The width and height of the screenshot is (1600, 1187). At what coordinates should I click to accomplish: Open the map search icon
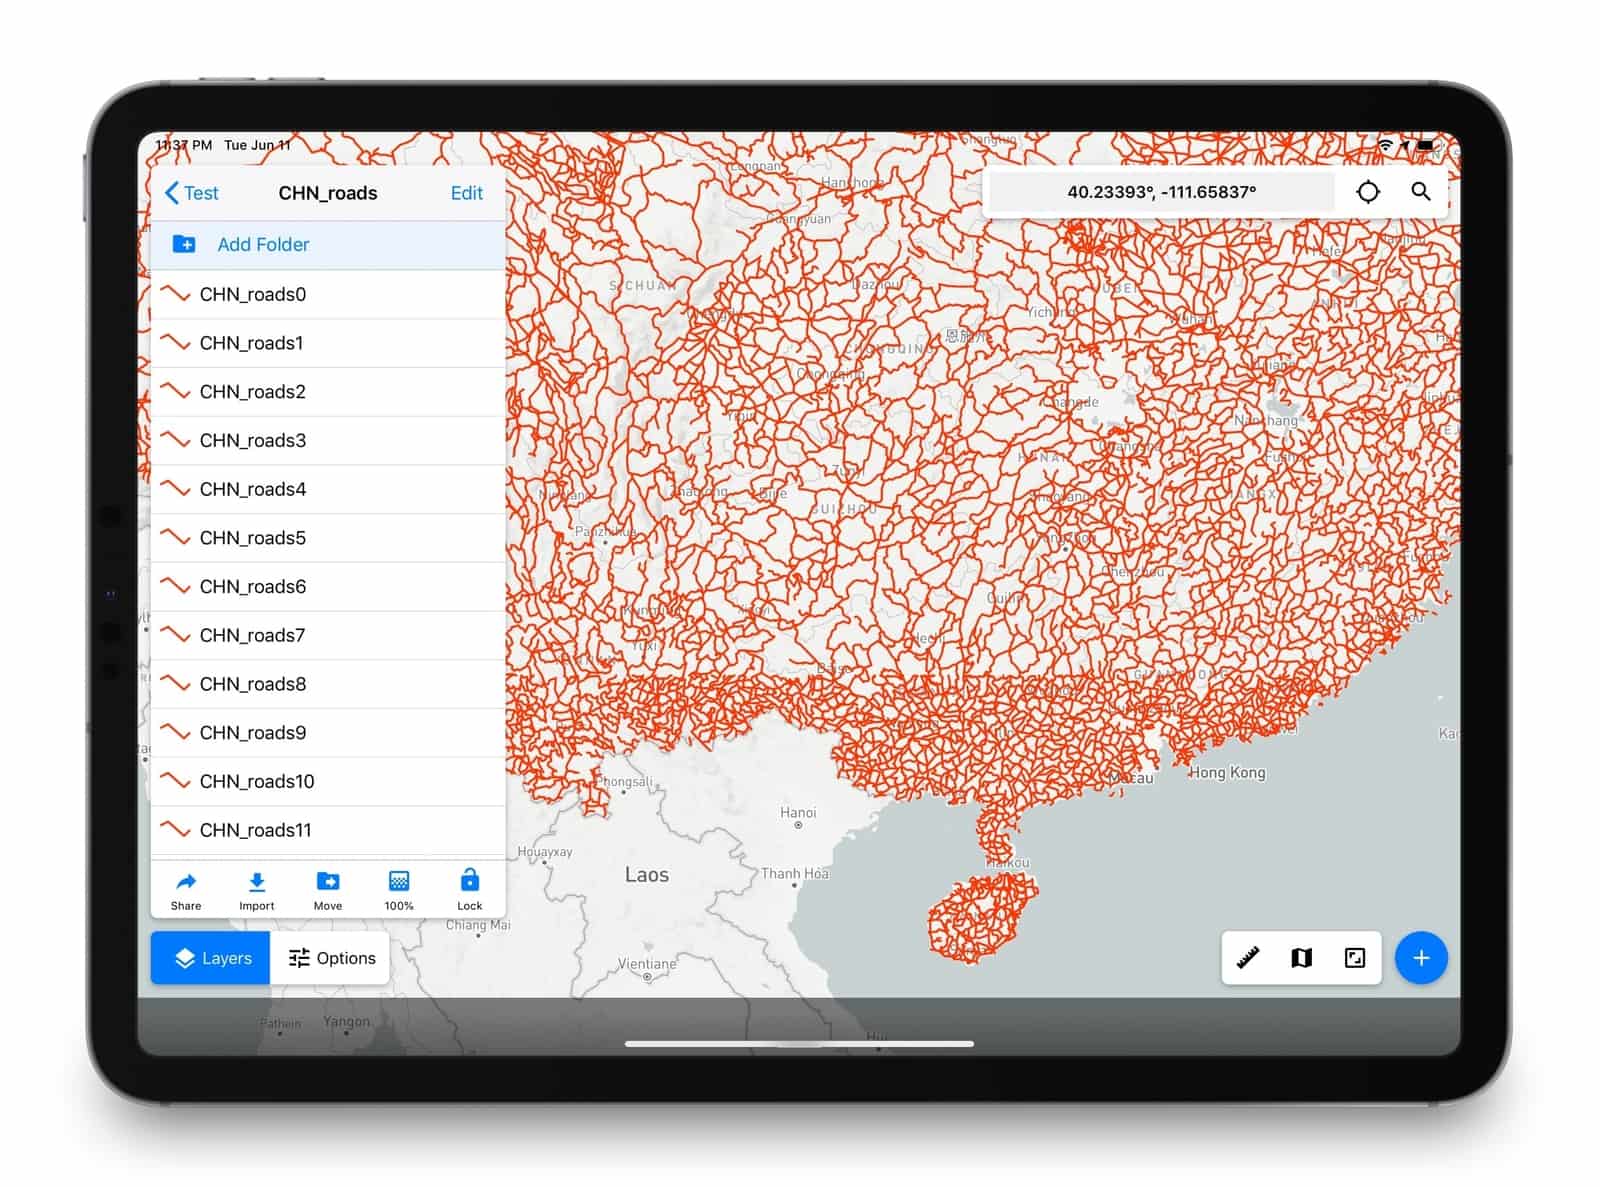1422,192
